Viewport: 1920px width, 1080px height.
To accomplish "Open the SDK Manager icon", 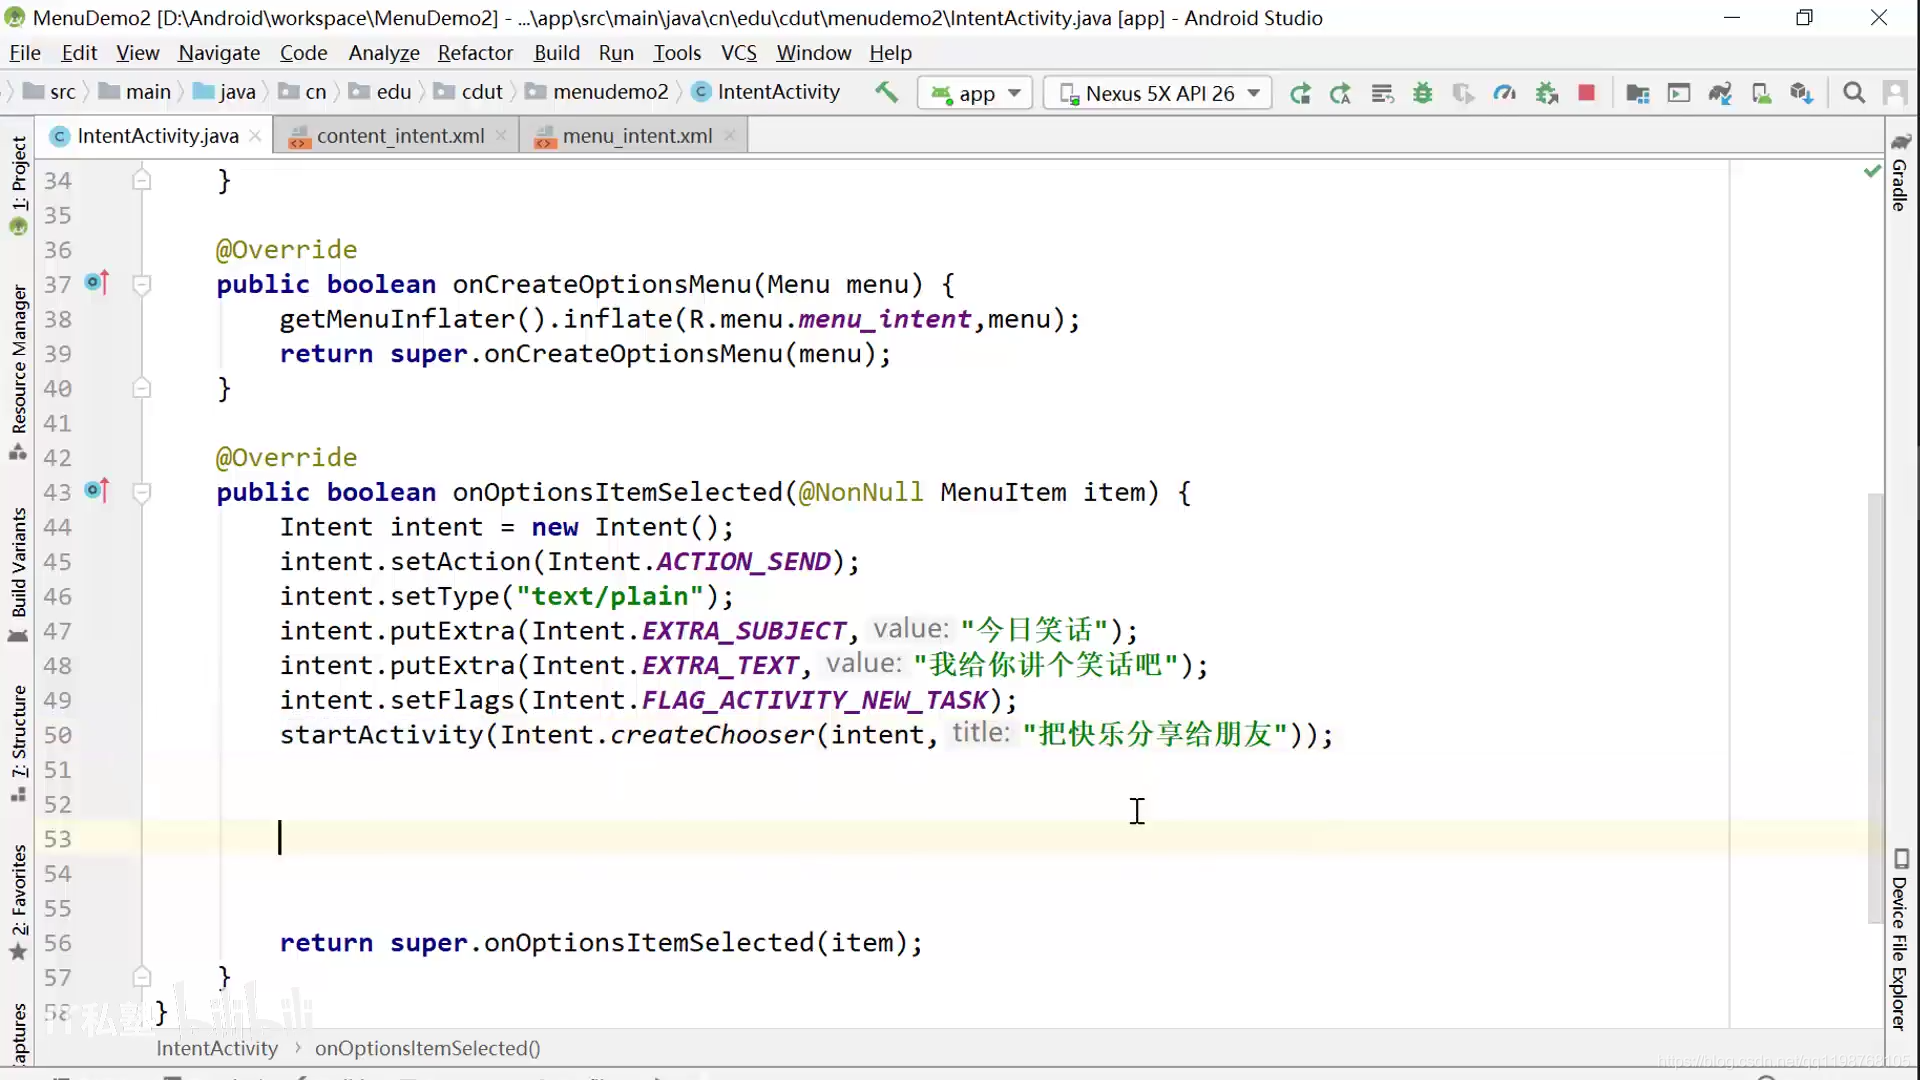I will (1802, 93).
